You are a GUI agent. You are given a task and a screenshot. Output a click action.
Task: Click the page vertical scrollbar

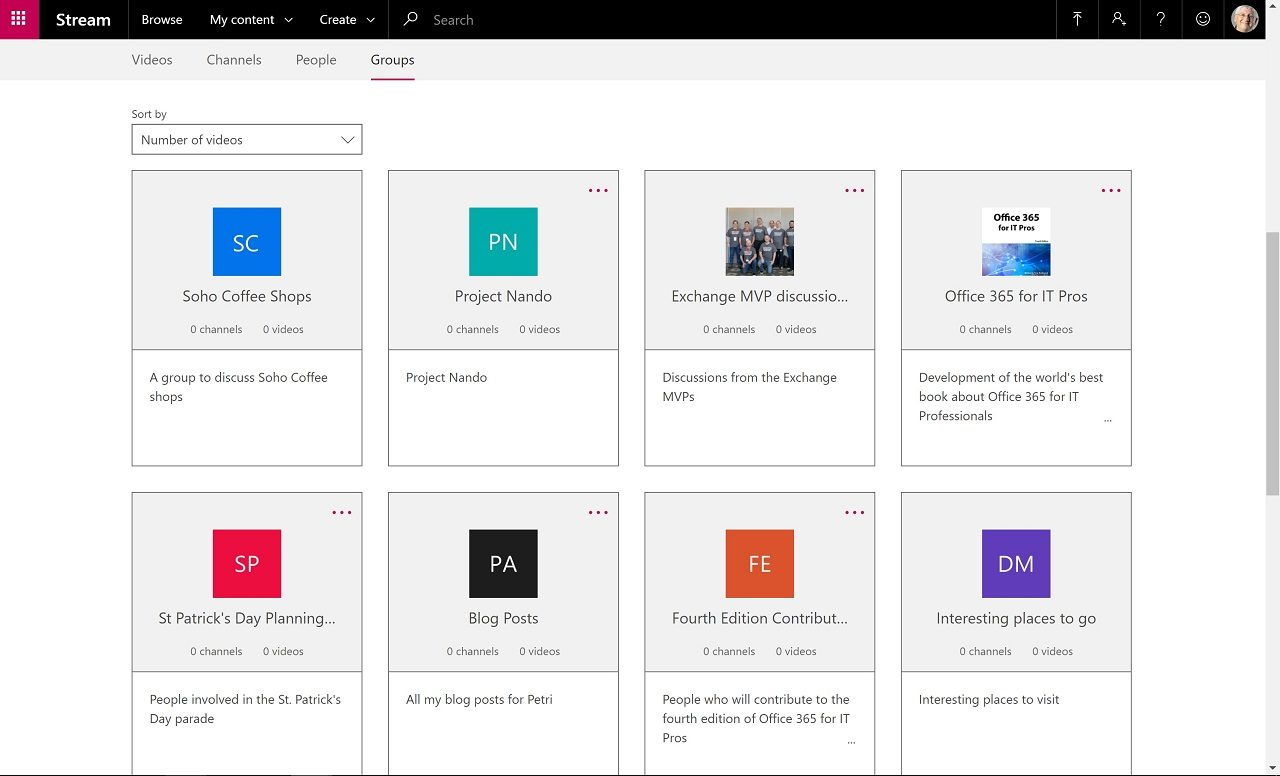tap(1272, 362)
